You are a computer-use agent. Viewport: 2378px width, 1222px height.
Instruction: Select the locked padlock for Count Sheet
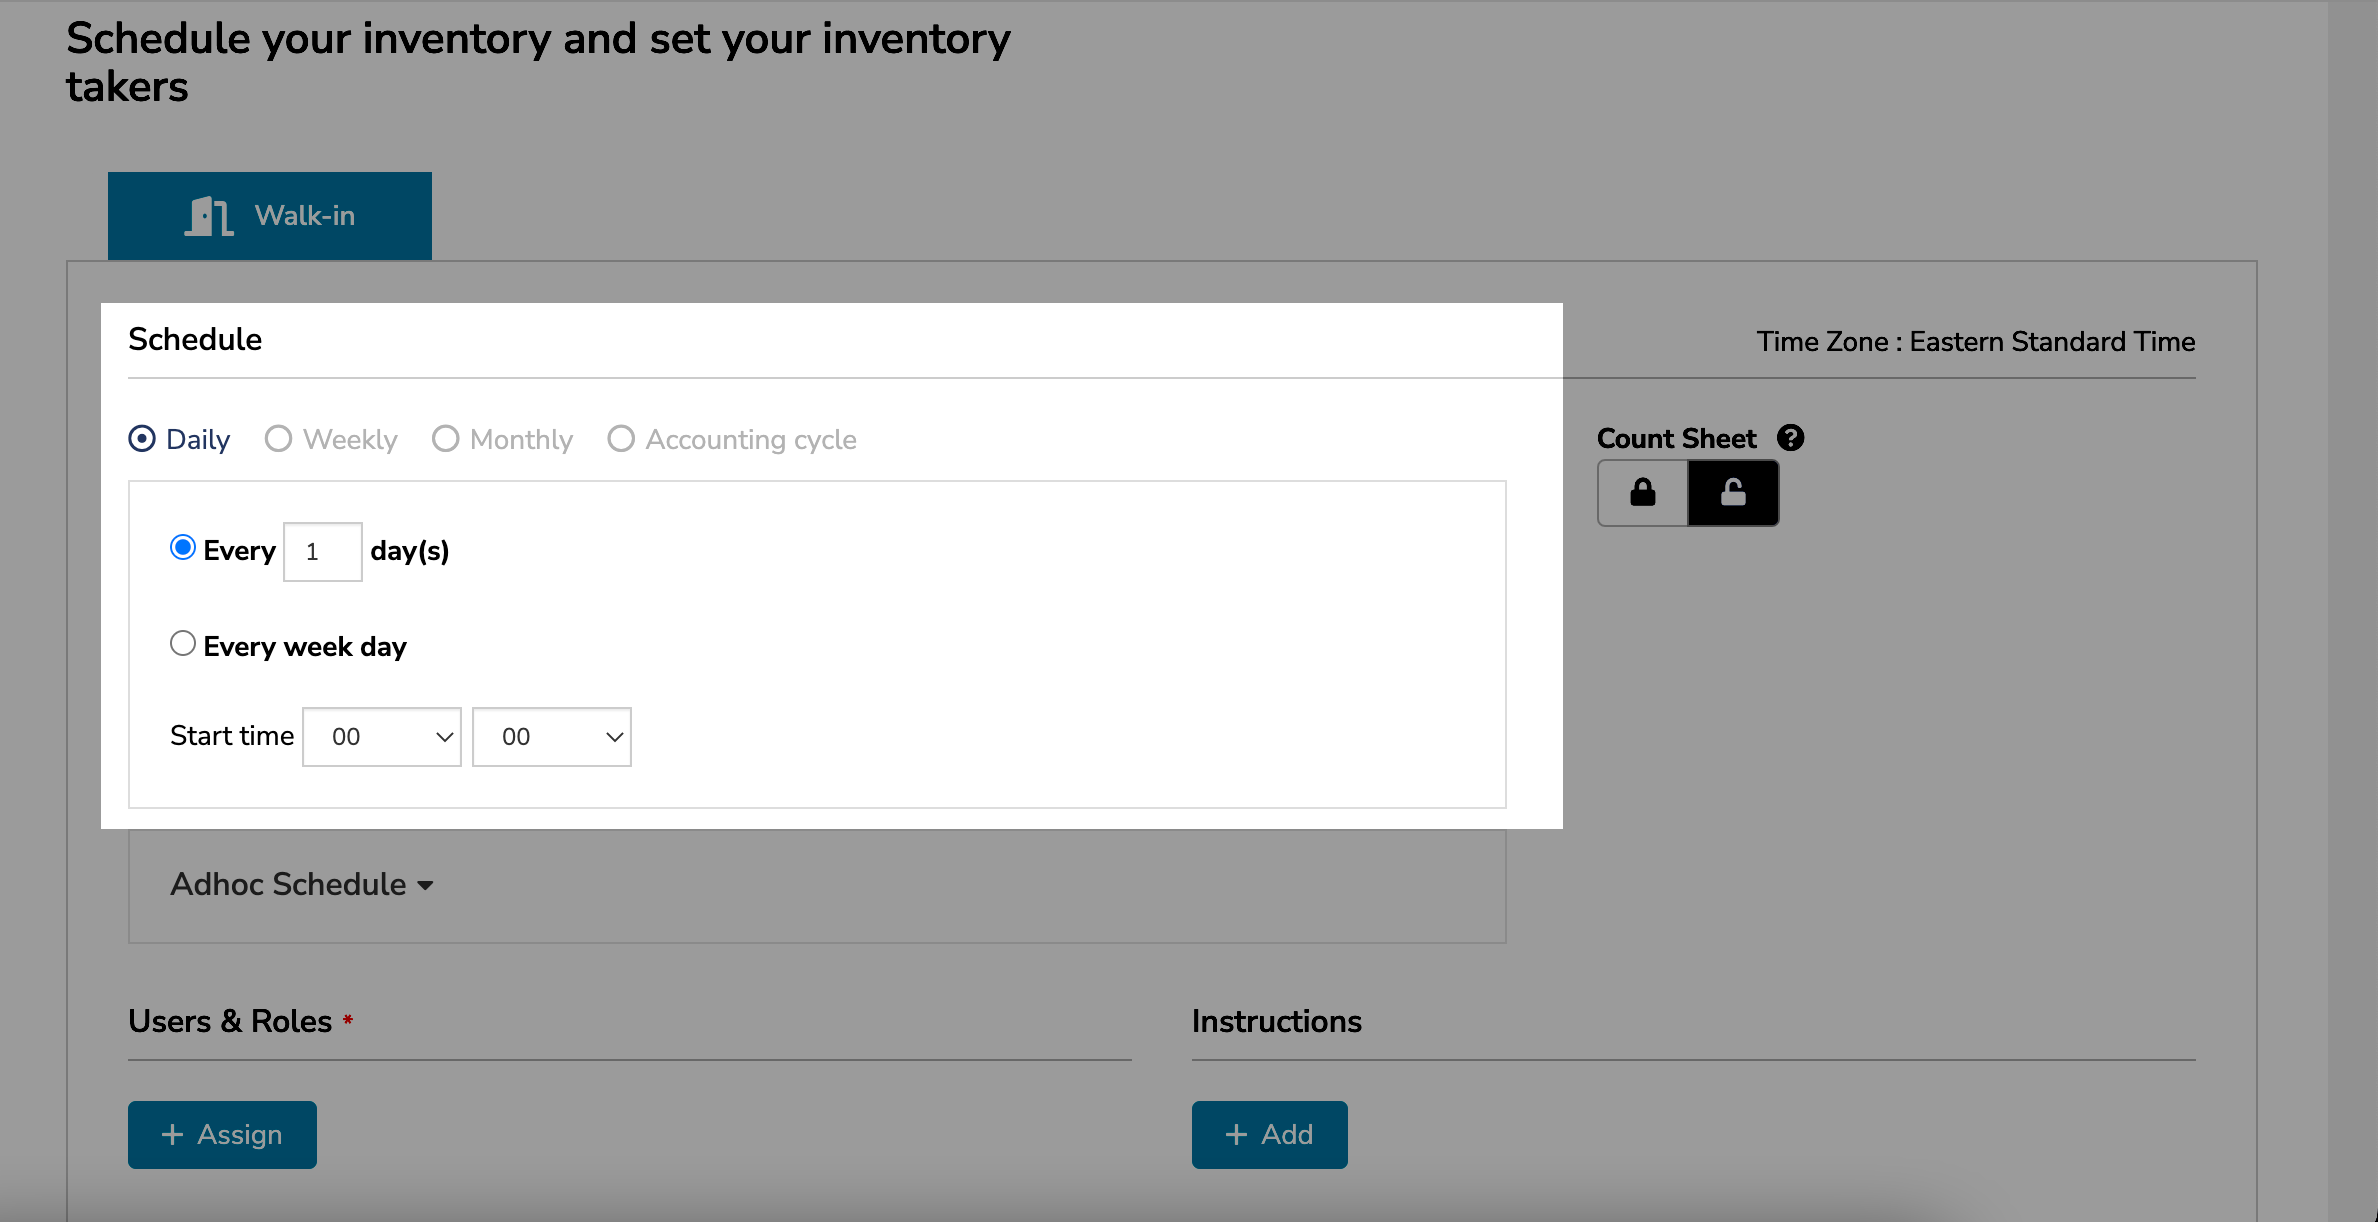[x=1641, y=492]
